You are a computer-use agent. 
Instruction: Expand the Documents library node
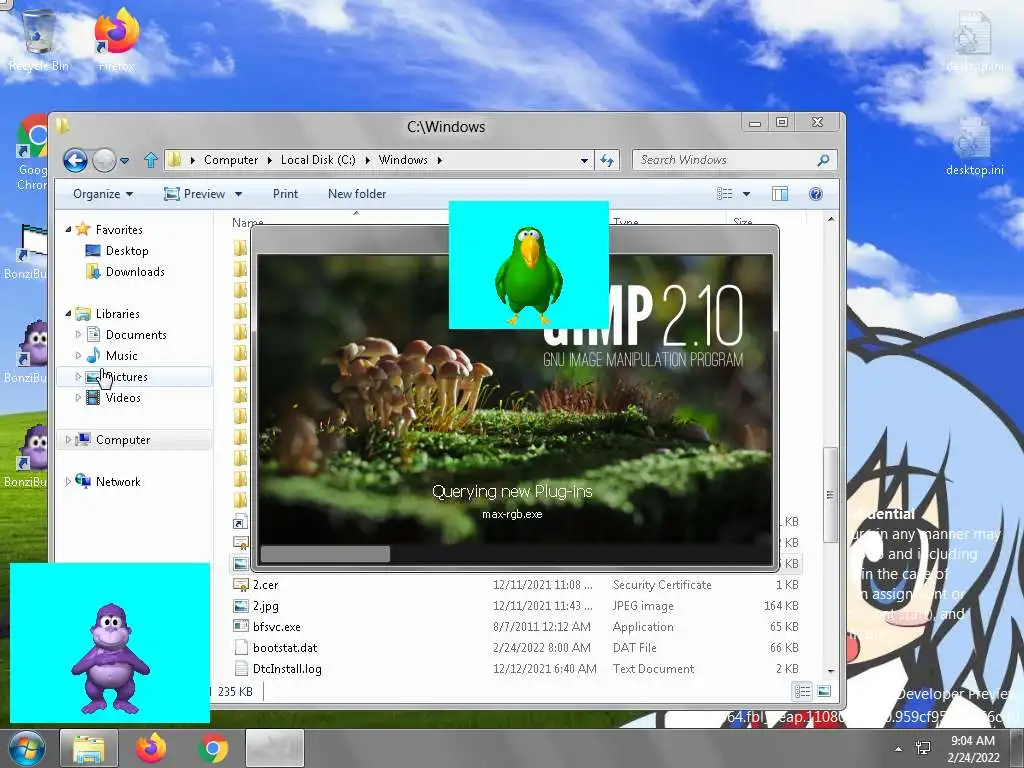click(78, 334)
